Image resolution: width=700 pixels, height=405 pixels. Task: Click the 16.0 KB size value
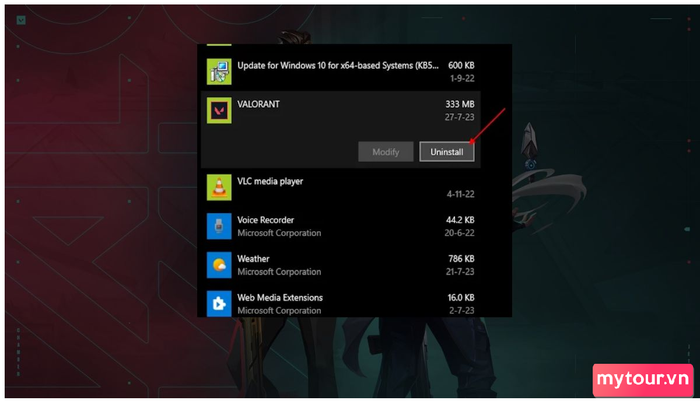point(461,297)
